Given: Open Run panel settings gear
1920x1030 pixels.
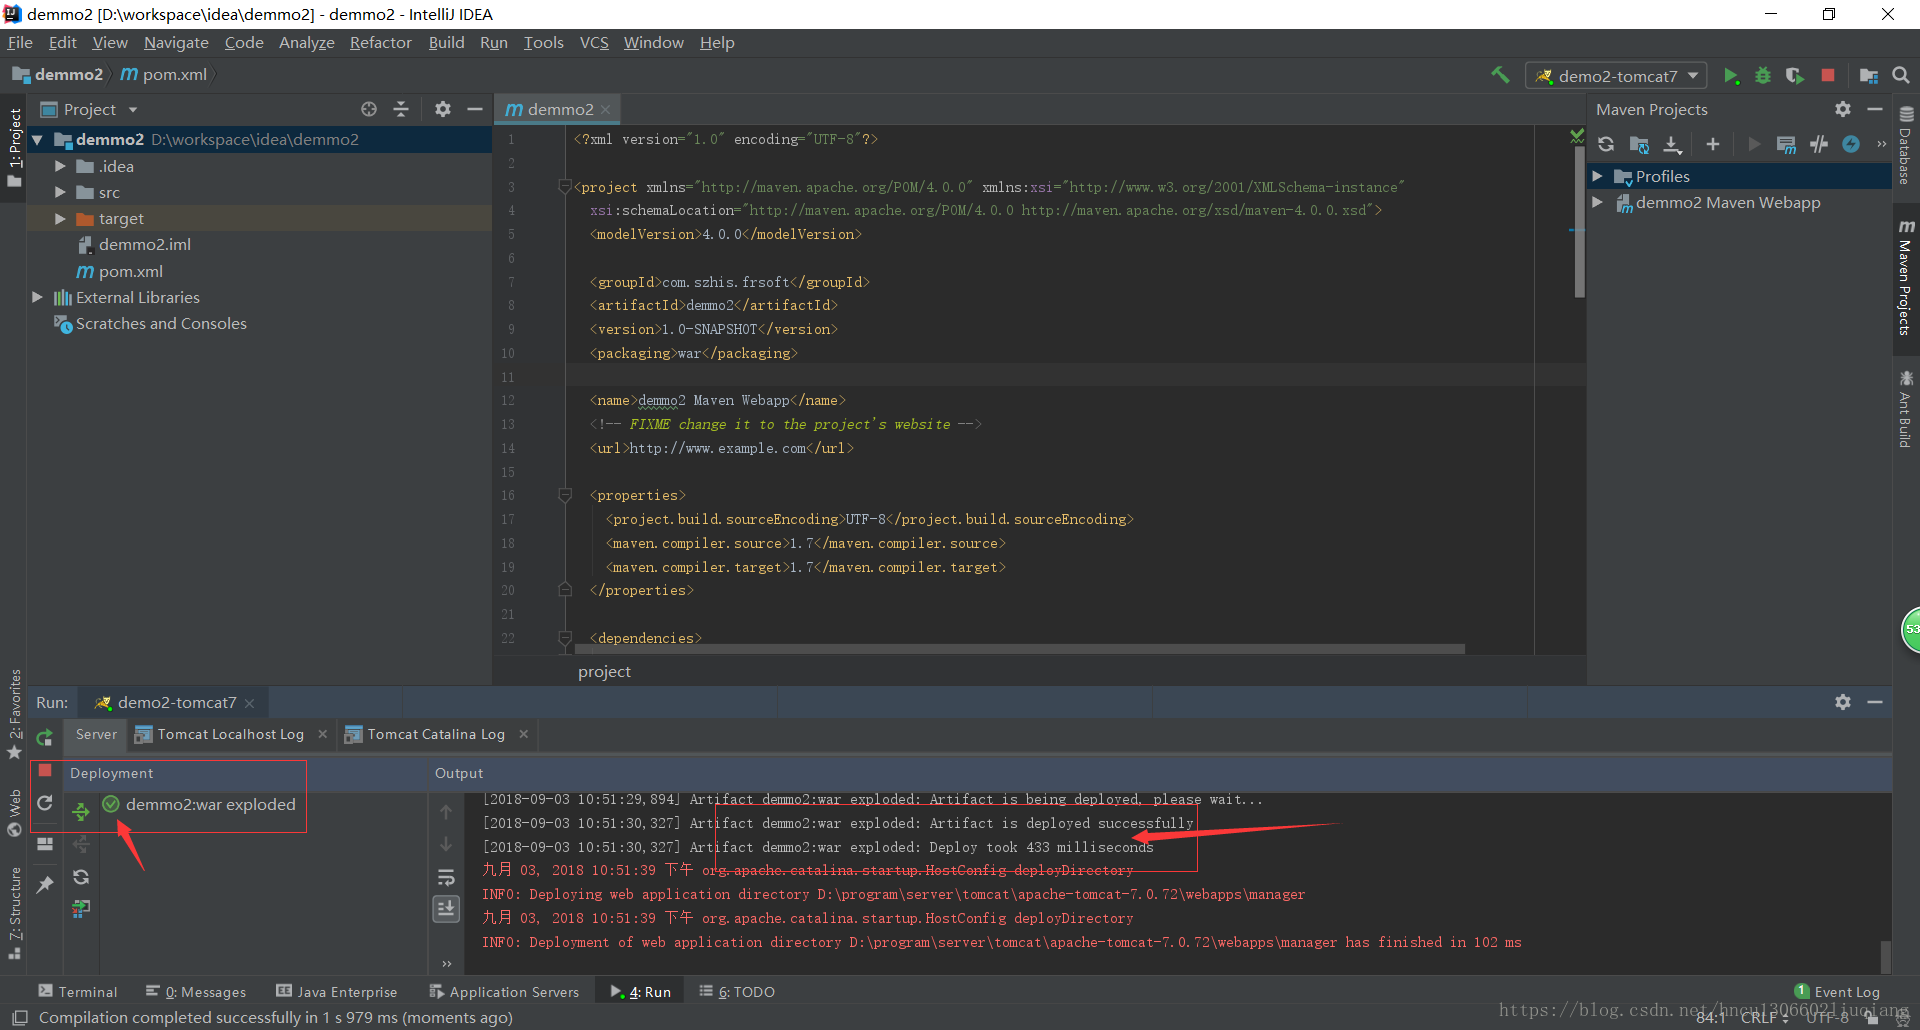Looking at the screenshot, I should point(1843,702).
